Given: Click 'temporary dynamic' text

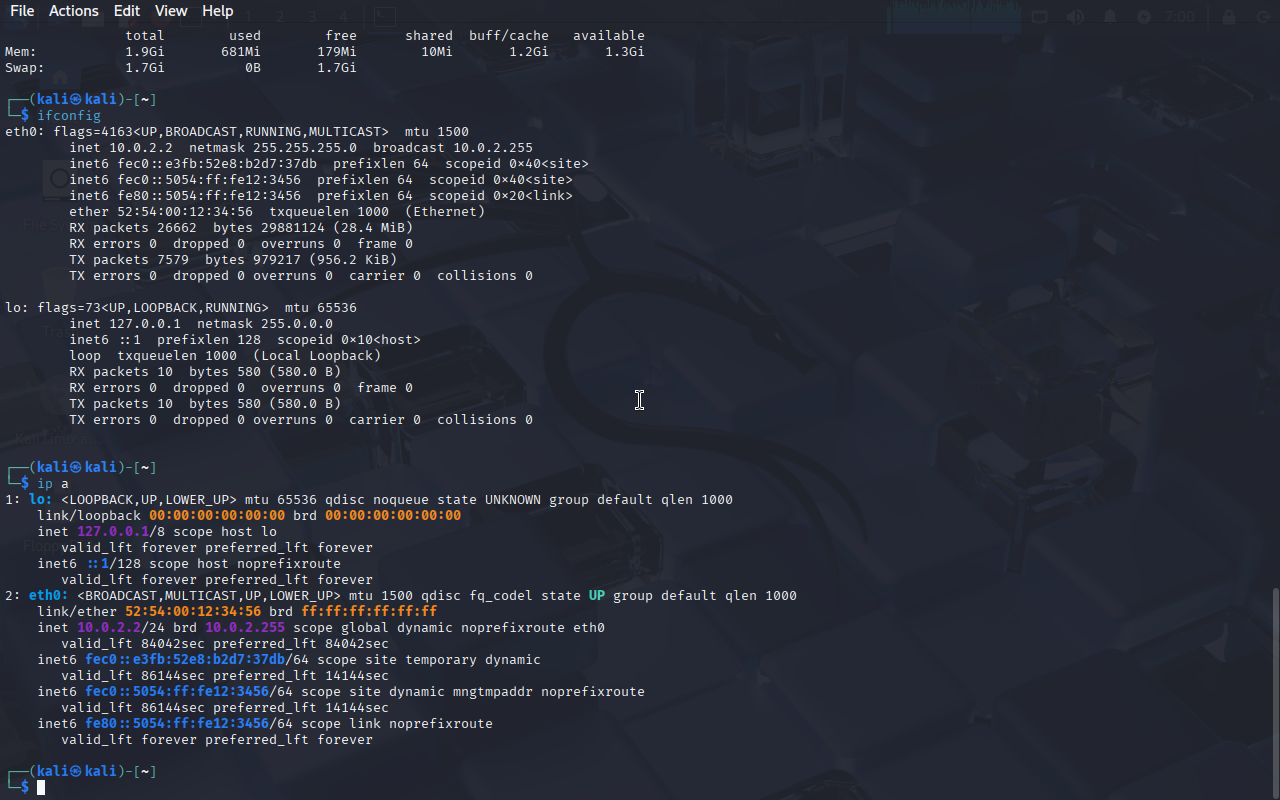Looking at the screenshot, I should tap(473, 660).
